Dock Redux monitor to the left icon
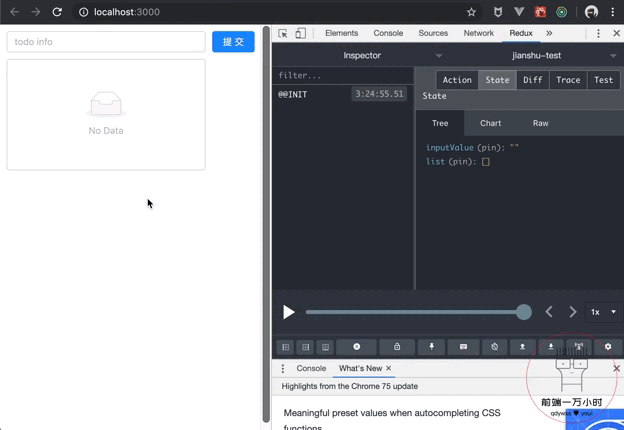This screenshot has height=430, width=624. click(285, 347)
